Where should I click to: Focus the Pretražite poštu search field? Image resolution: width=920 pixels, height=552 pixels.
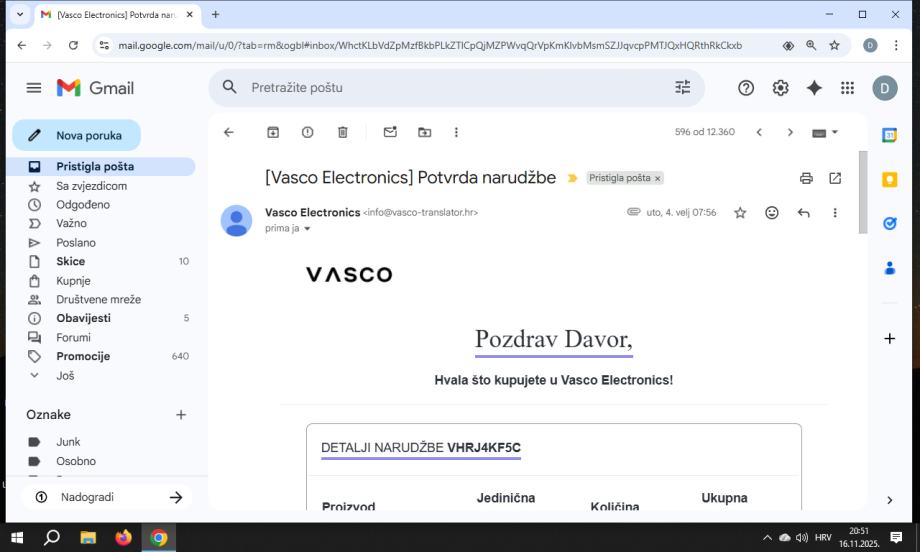[x=458, y=87]
